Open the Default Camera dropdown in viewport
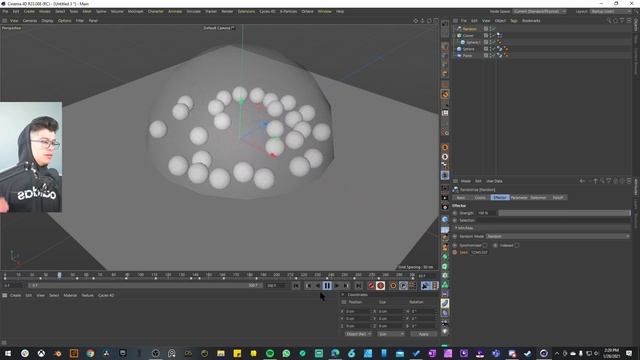Image resolution: width=640 pixels, height=360 pixels. pos(219,28)
